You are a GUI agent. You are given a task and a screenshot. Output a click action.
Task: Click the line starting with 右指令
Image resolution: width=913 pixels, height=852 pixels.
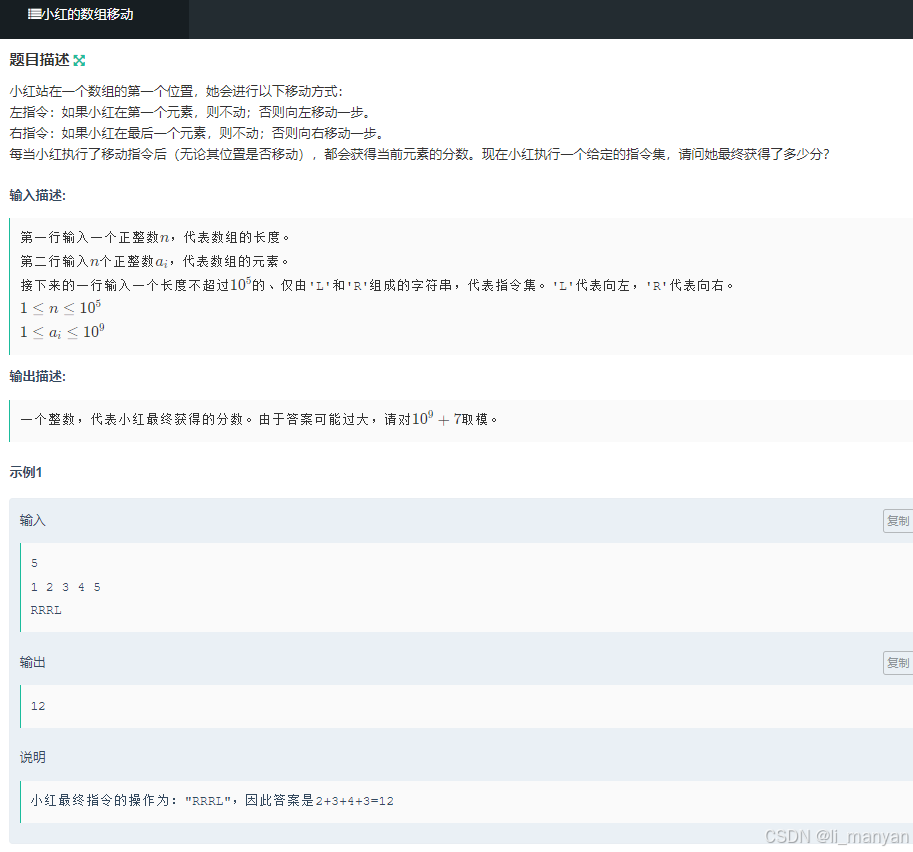click(197, 133)
